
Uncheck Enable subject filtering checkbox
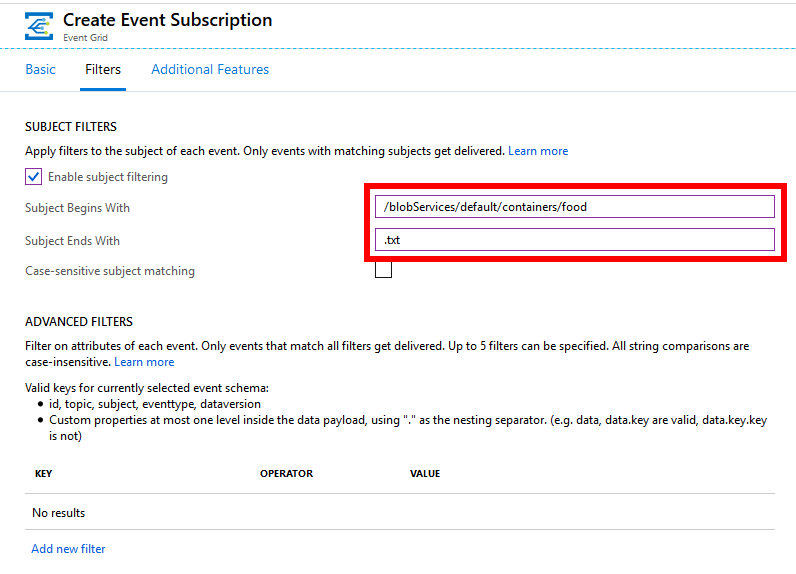(x=34, y=177)
